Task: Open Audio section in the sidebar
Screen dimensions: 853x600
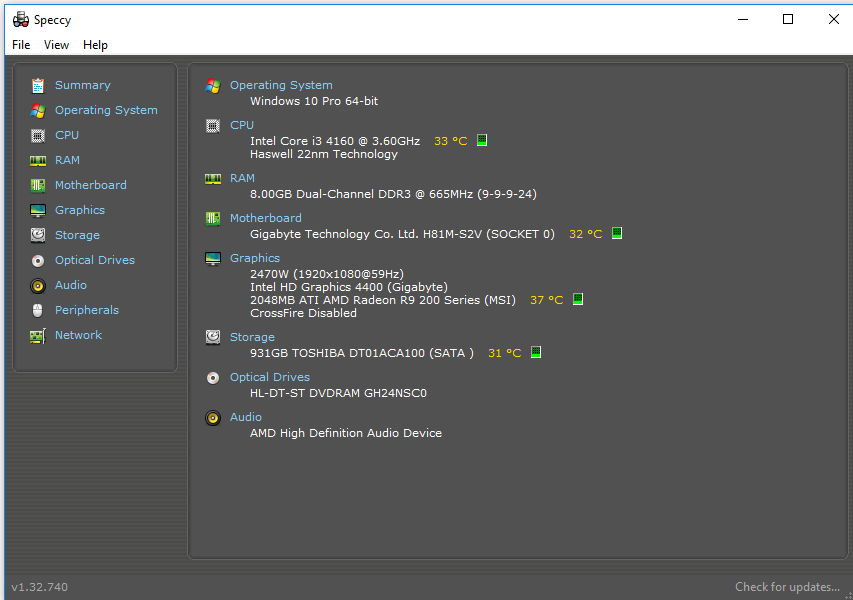Action: point(71,286)
